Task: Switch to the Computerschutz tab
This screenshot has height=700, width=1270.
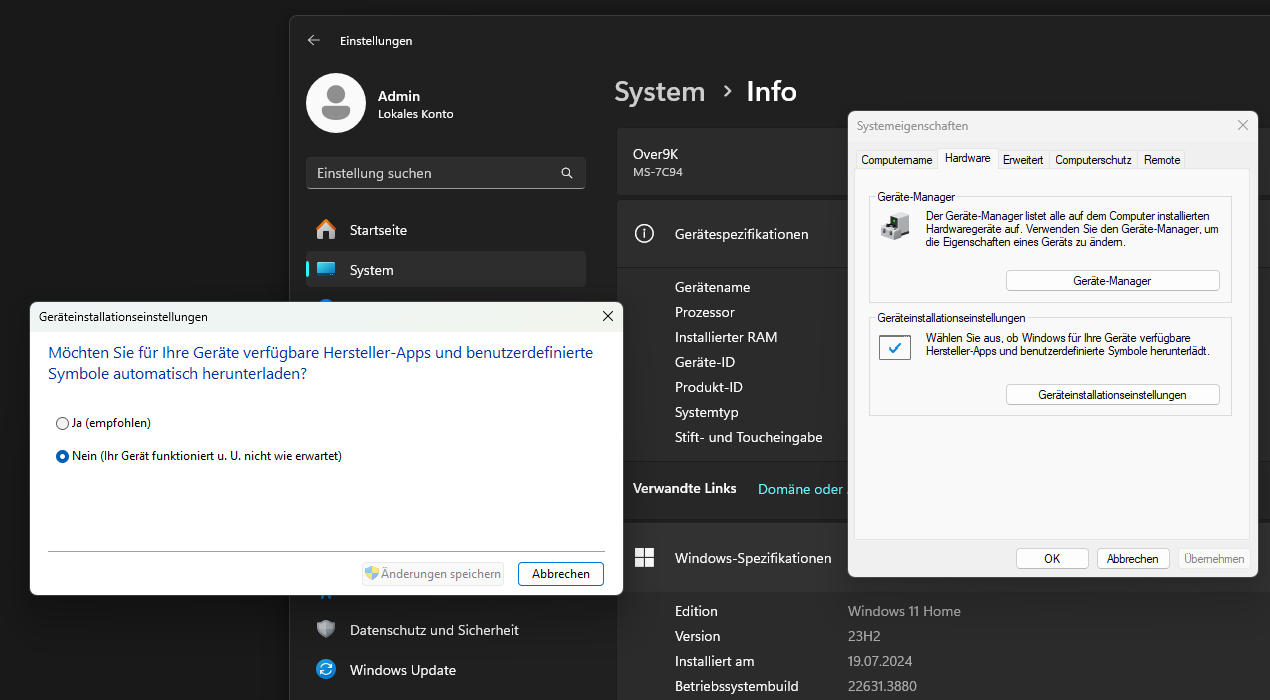Action: (x=1093, y=160)
